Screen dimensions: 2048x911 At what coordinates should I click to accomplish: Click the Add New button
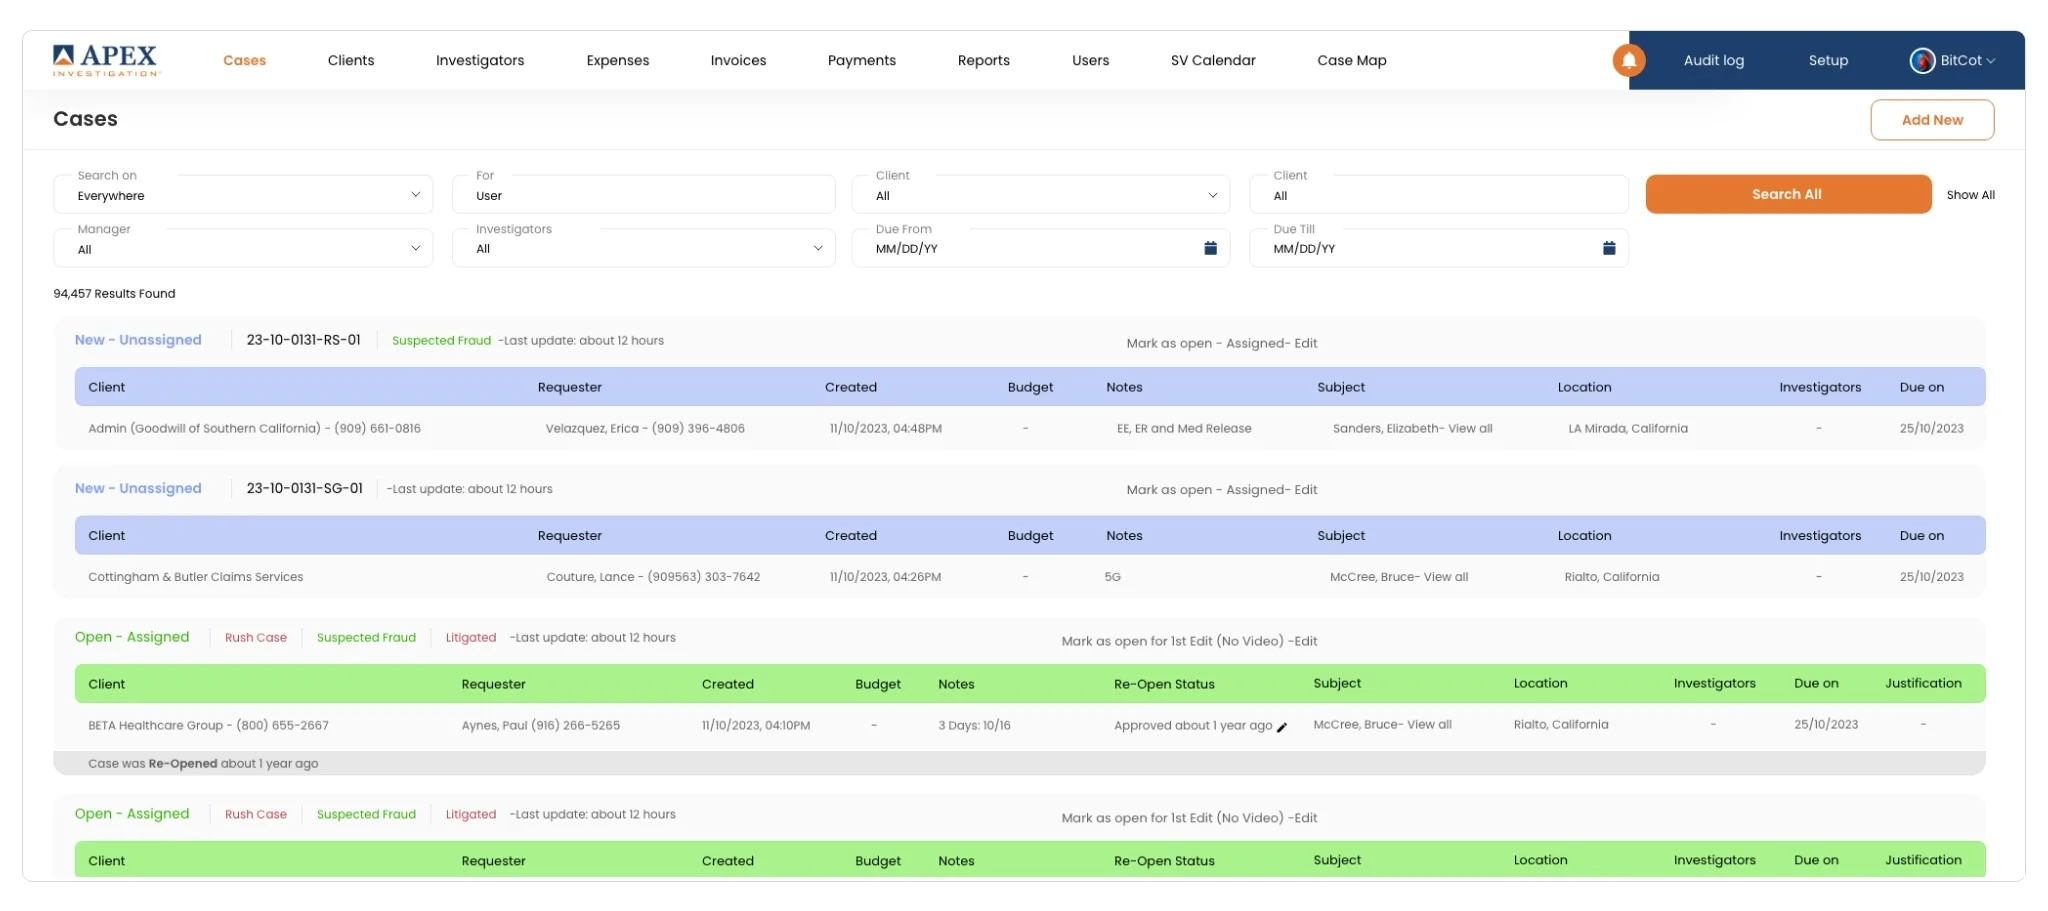pyautogui.click(x=1931, y=120)
